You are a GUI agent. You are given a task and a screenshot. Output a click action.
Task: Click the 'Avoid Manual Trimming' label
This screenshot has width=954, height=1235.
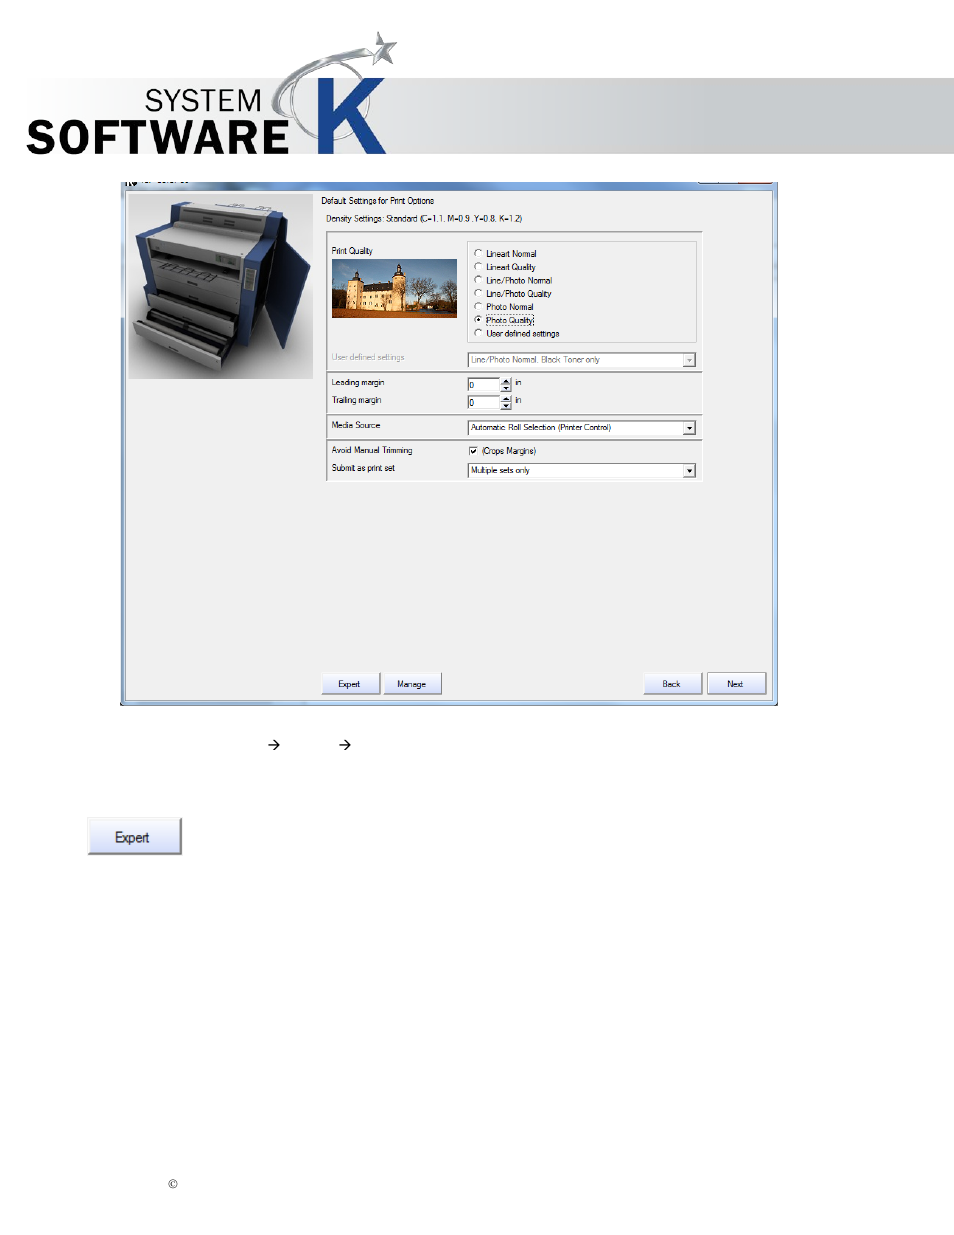point(372,451)
